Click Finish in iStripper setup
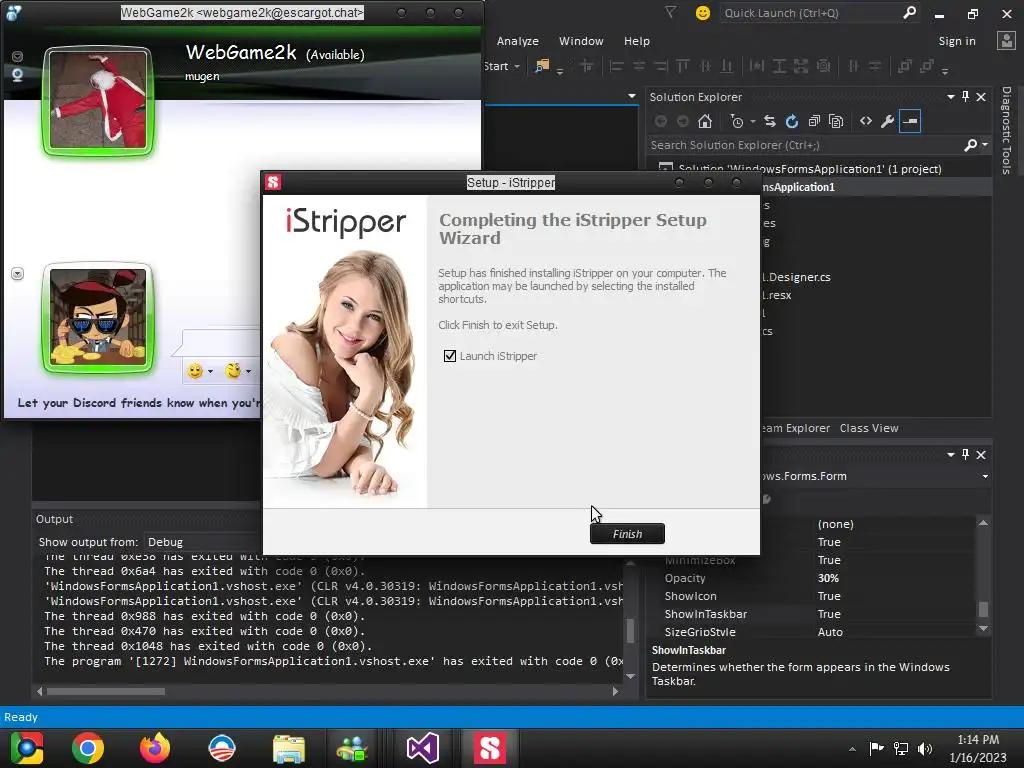This screenshot has width=1024, height=768. 627,534
